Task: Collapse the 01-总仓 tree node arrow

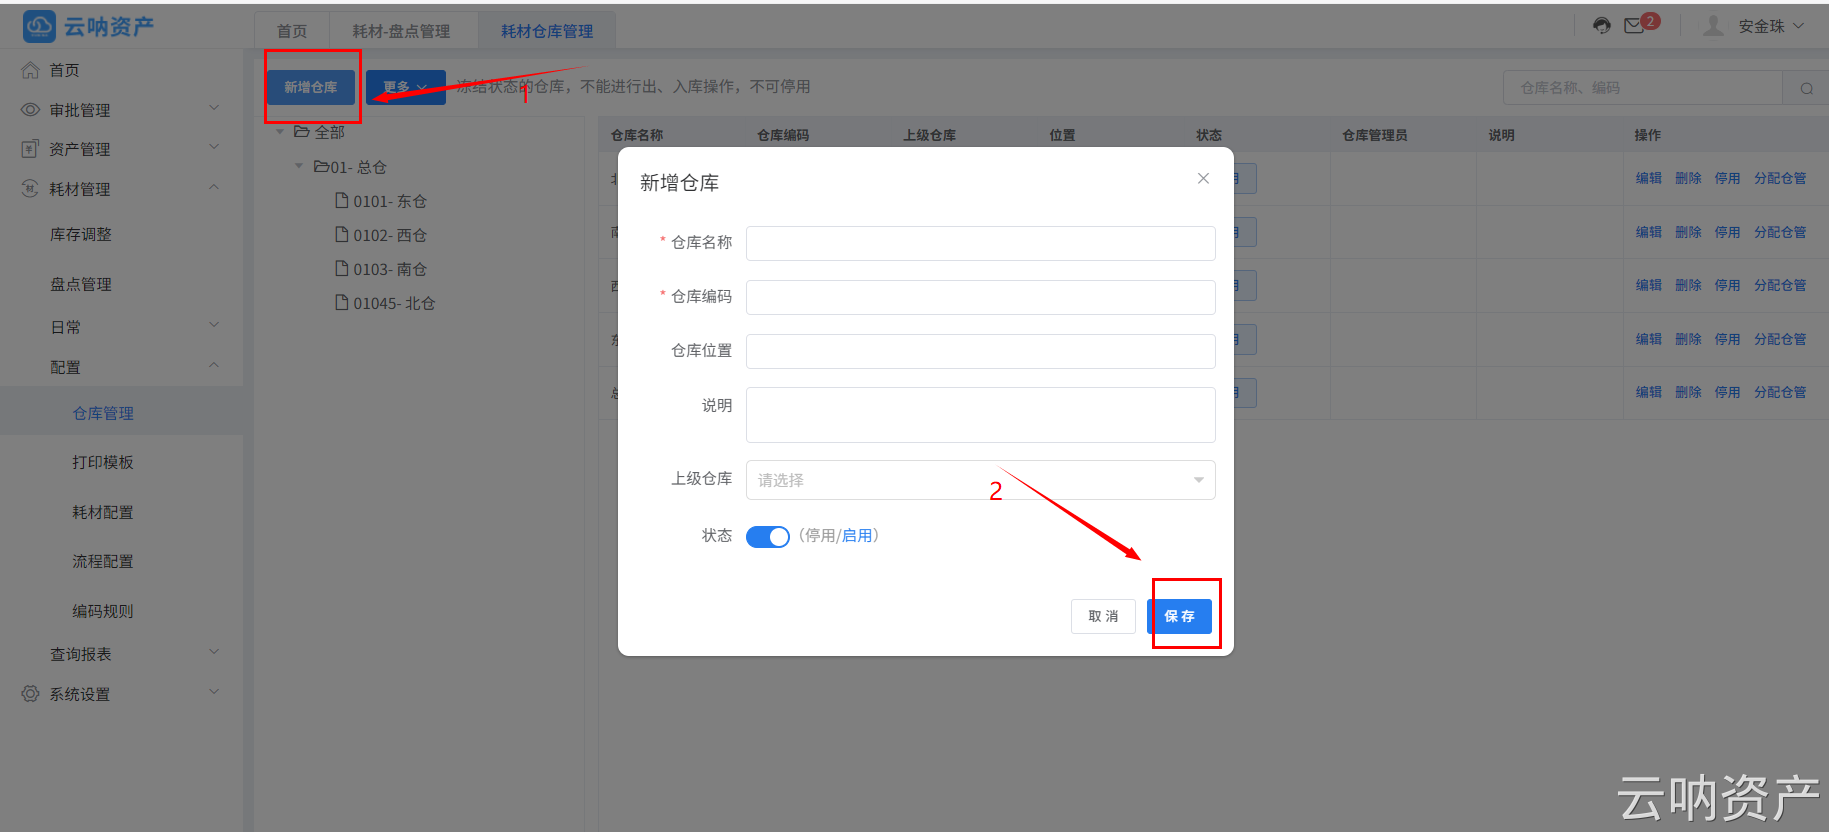Action: pyautogui.click(x=299, y=166)
